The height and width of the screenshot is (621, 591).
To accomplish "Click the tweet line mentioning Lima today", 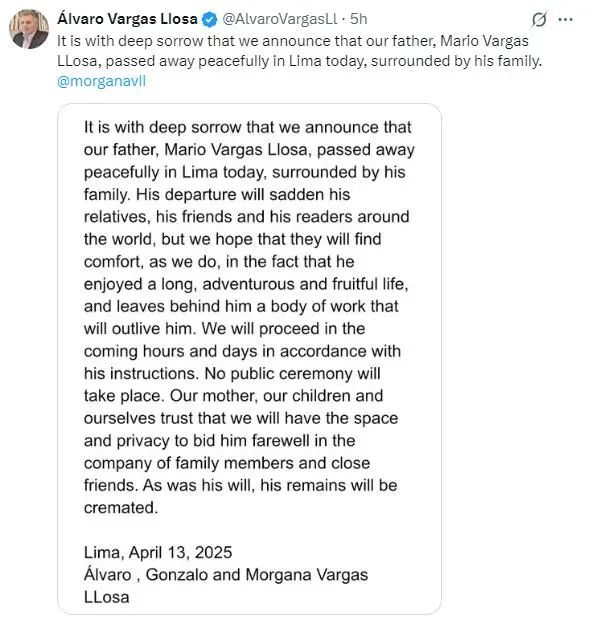I will pos(299,61).
